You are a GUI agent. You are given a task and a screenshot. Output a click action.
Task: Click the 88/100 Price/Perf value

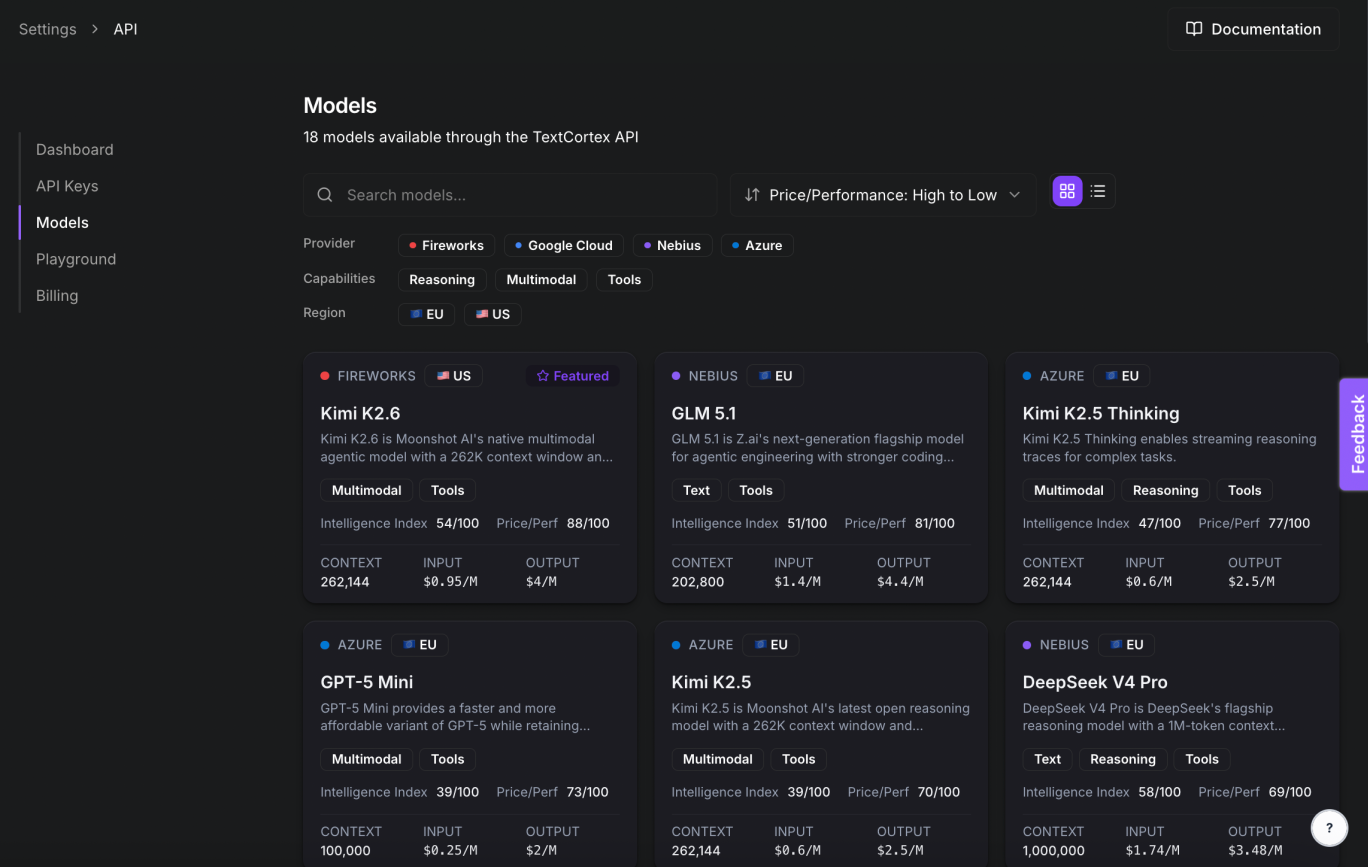(588, 523)
